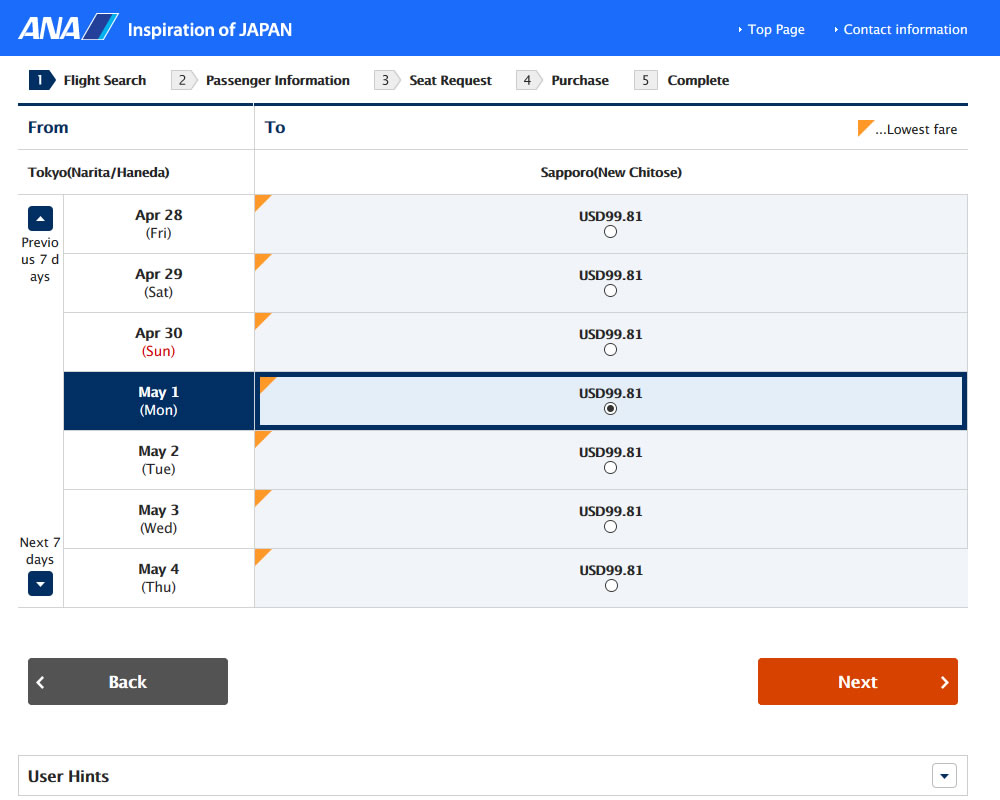1000x800 pixels.
Task: Click the orange Lowest fare legend marker
Action: pyautogui.click(x=866, y=128)
